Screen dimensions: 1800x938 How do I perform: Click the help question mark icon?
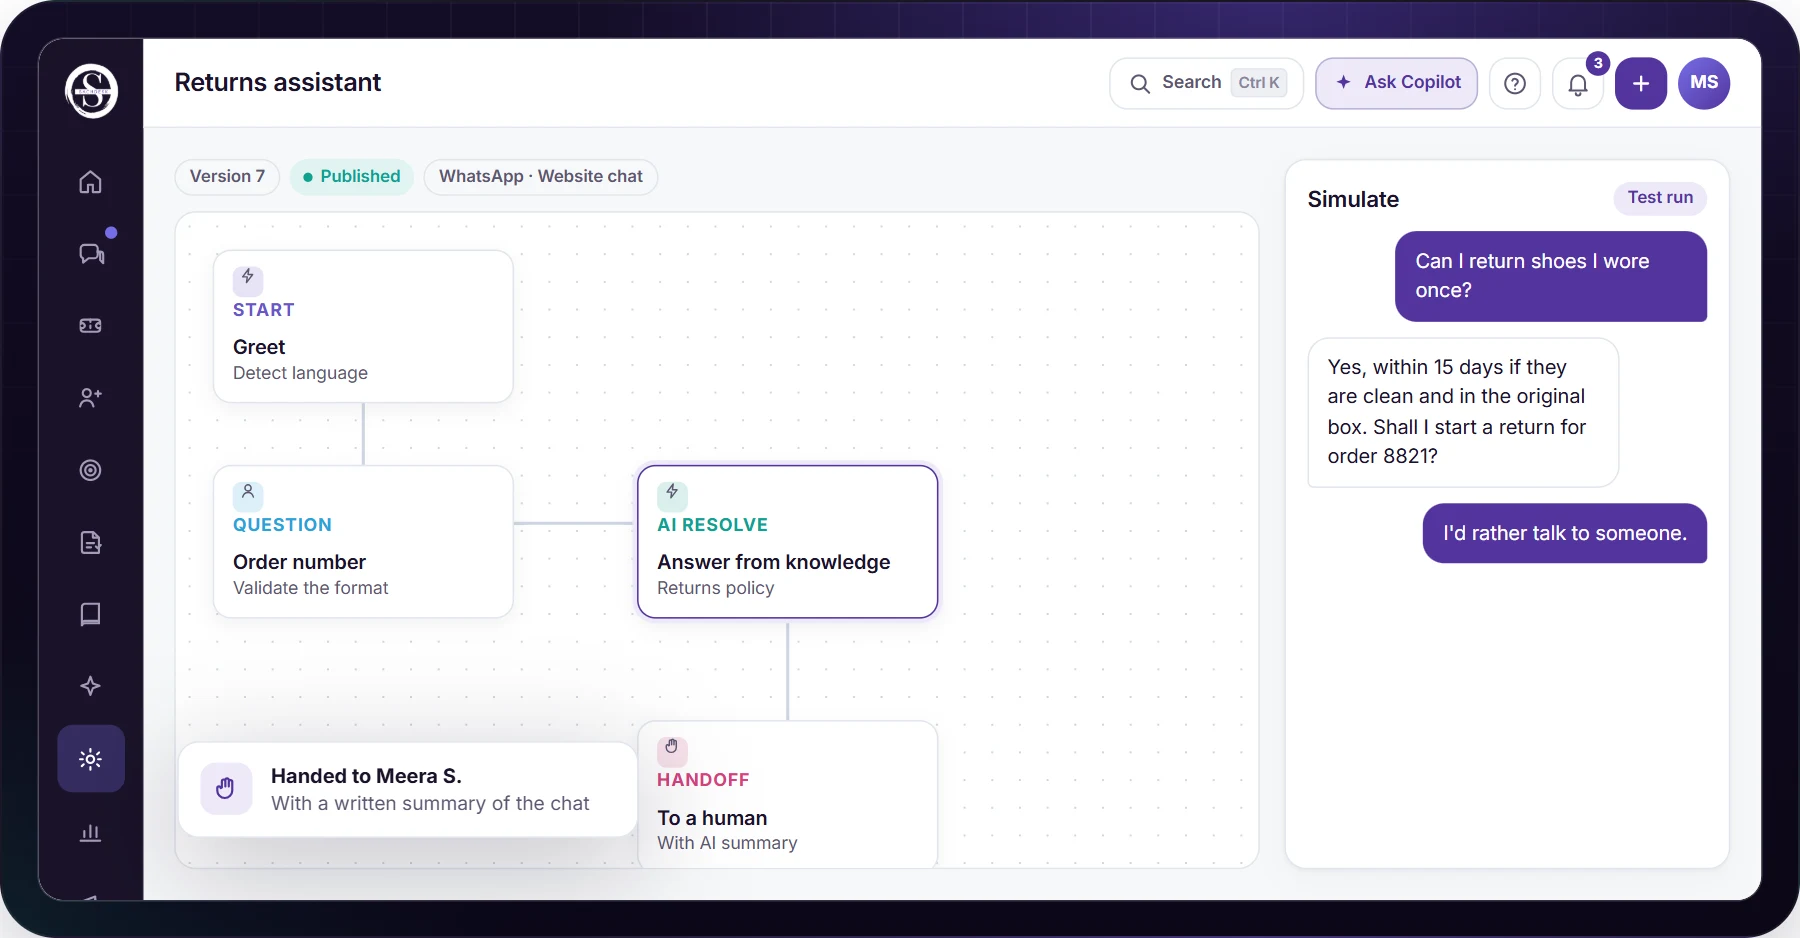click(x=1515, y=83)
